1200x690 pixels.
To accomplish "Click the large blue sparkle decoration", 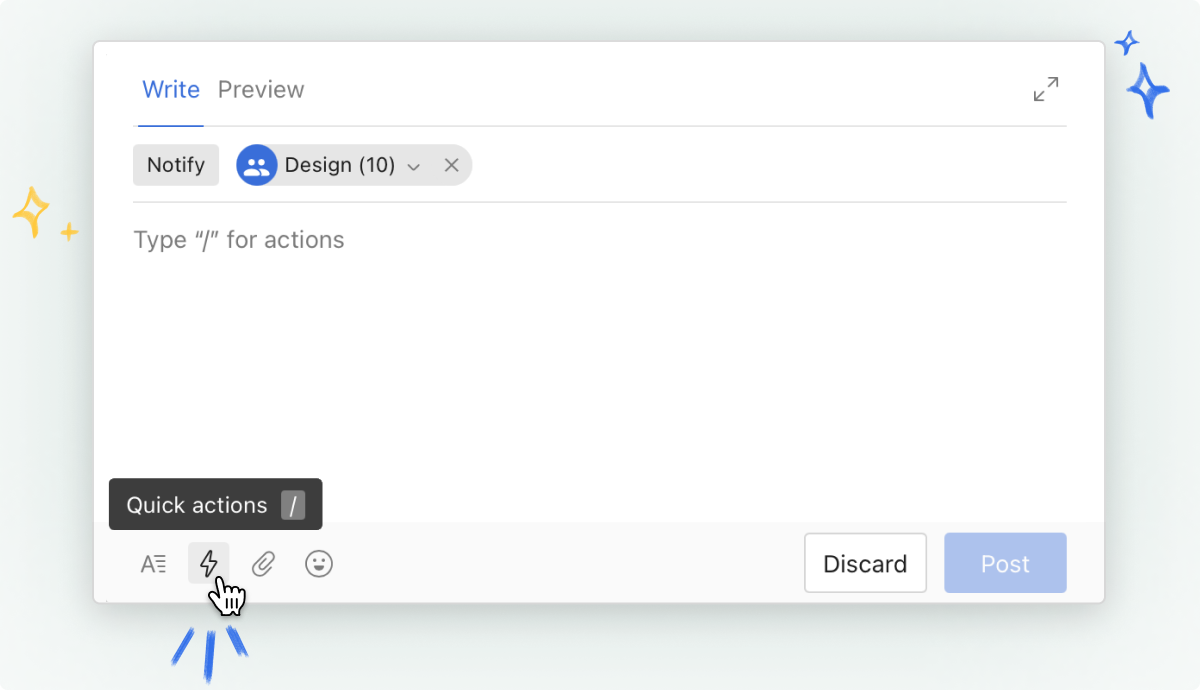I will 1148,91.
